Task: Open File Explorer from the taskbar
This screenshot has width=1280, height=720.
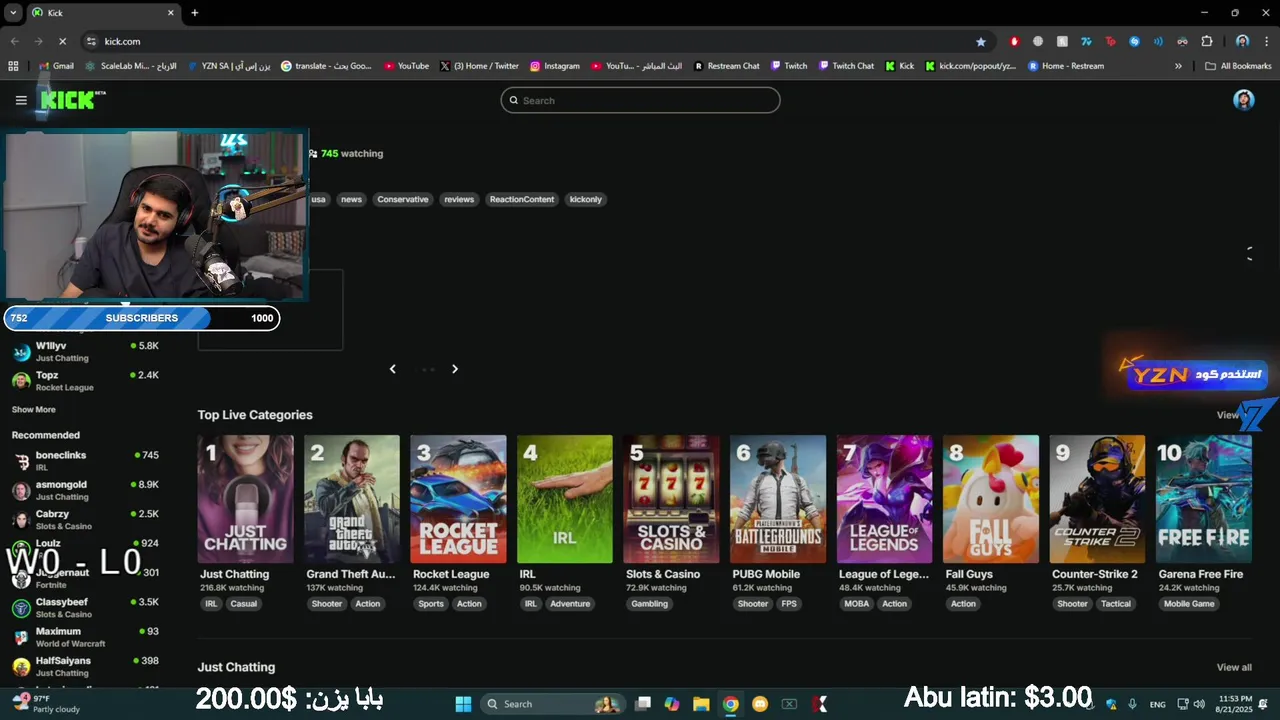Action: (701, 704)
